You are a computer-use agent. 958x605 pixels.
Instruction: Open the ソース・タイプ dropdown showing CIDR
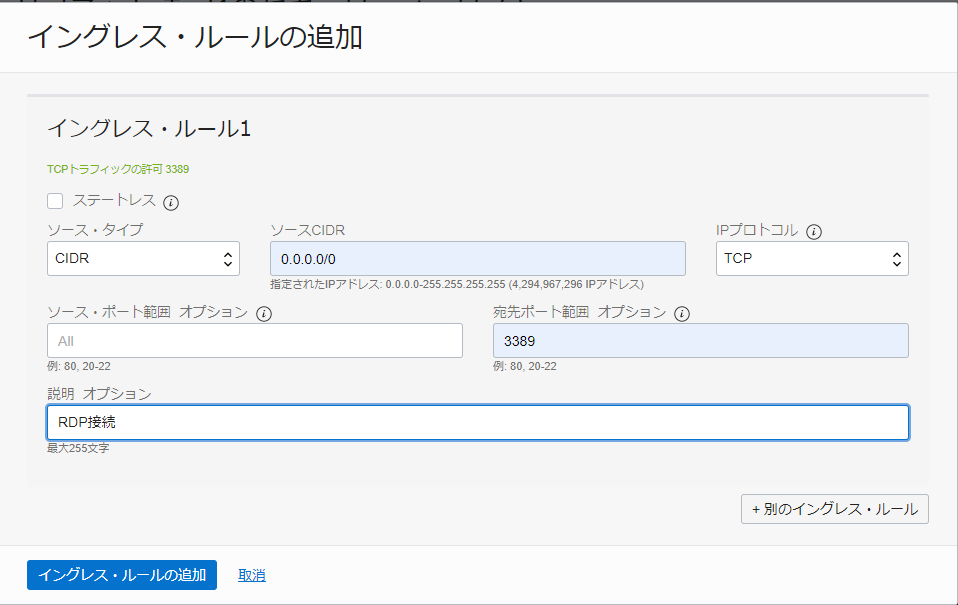140,258
